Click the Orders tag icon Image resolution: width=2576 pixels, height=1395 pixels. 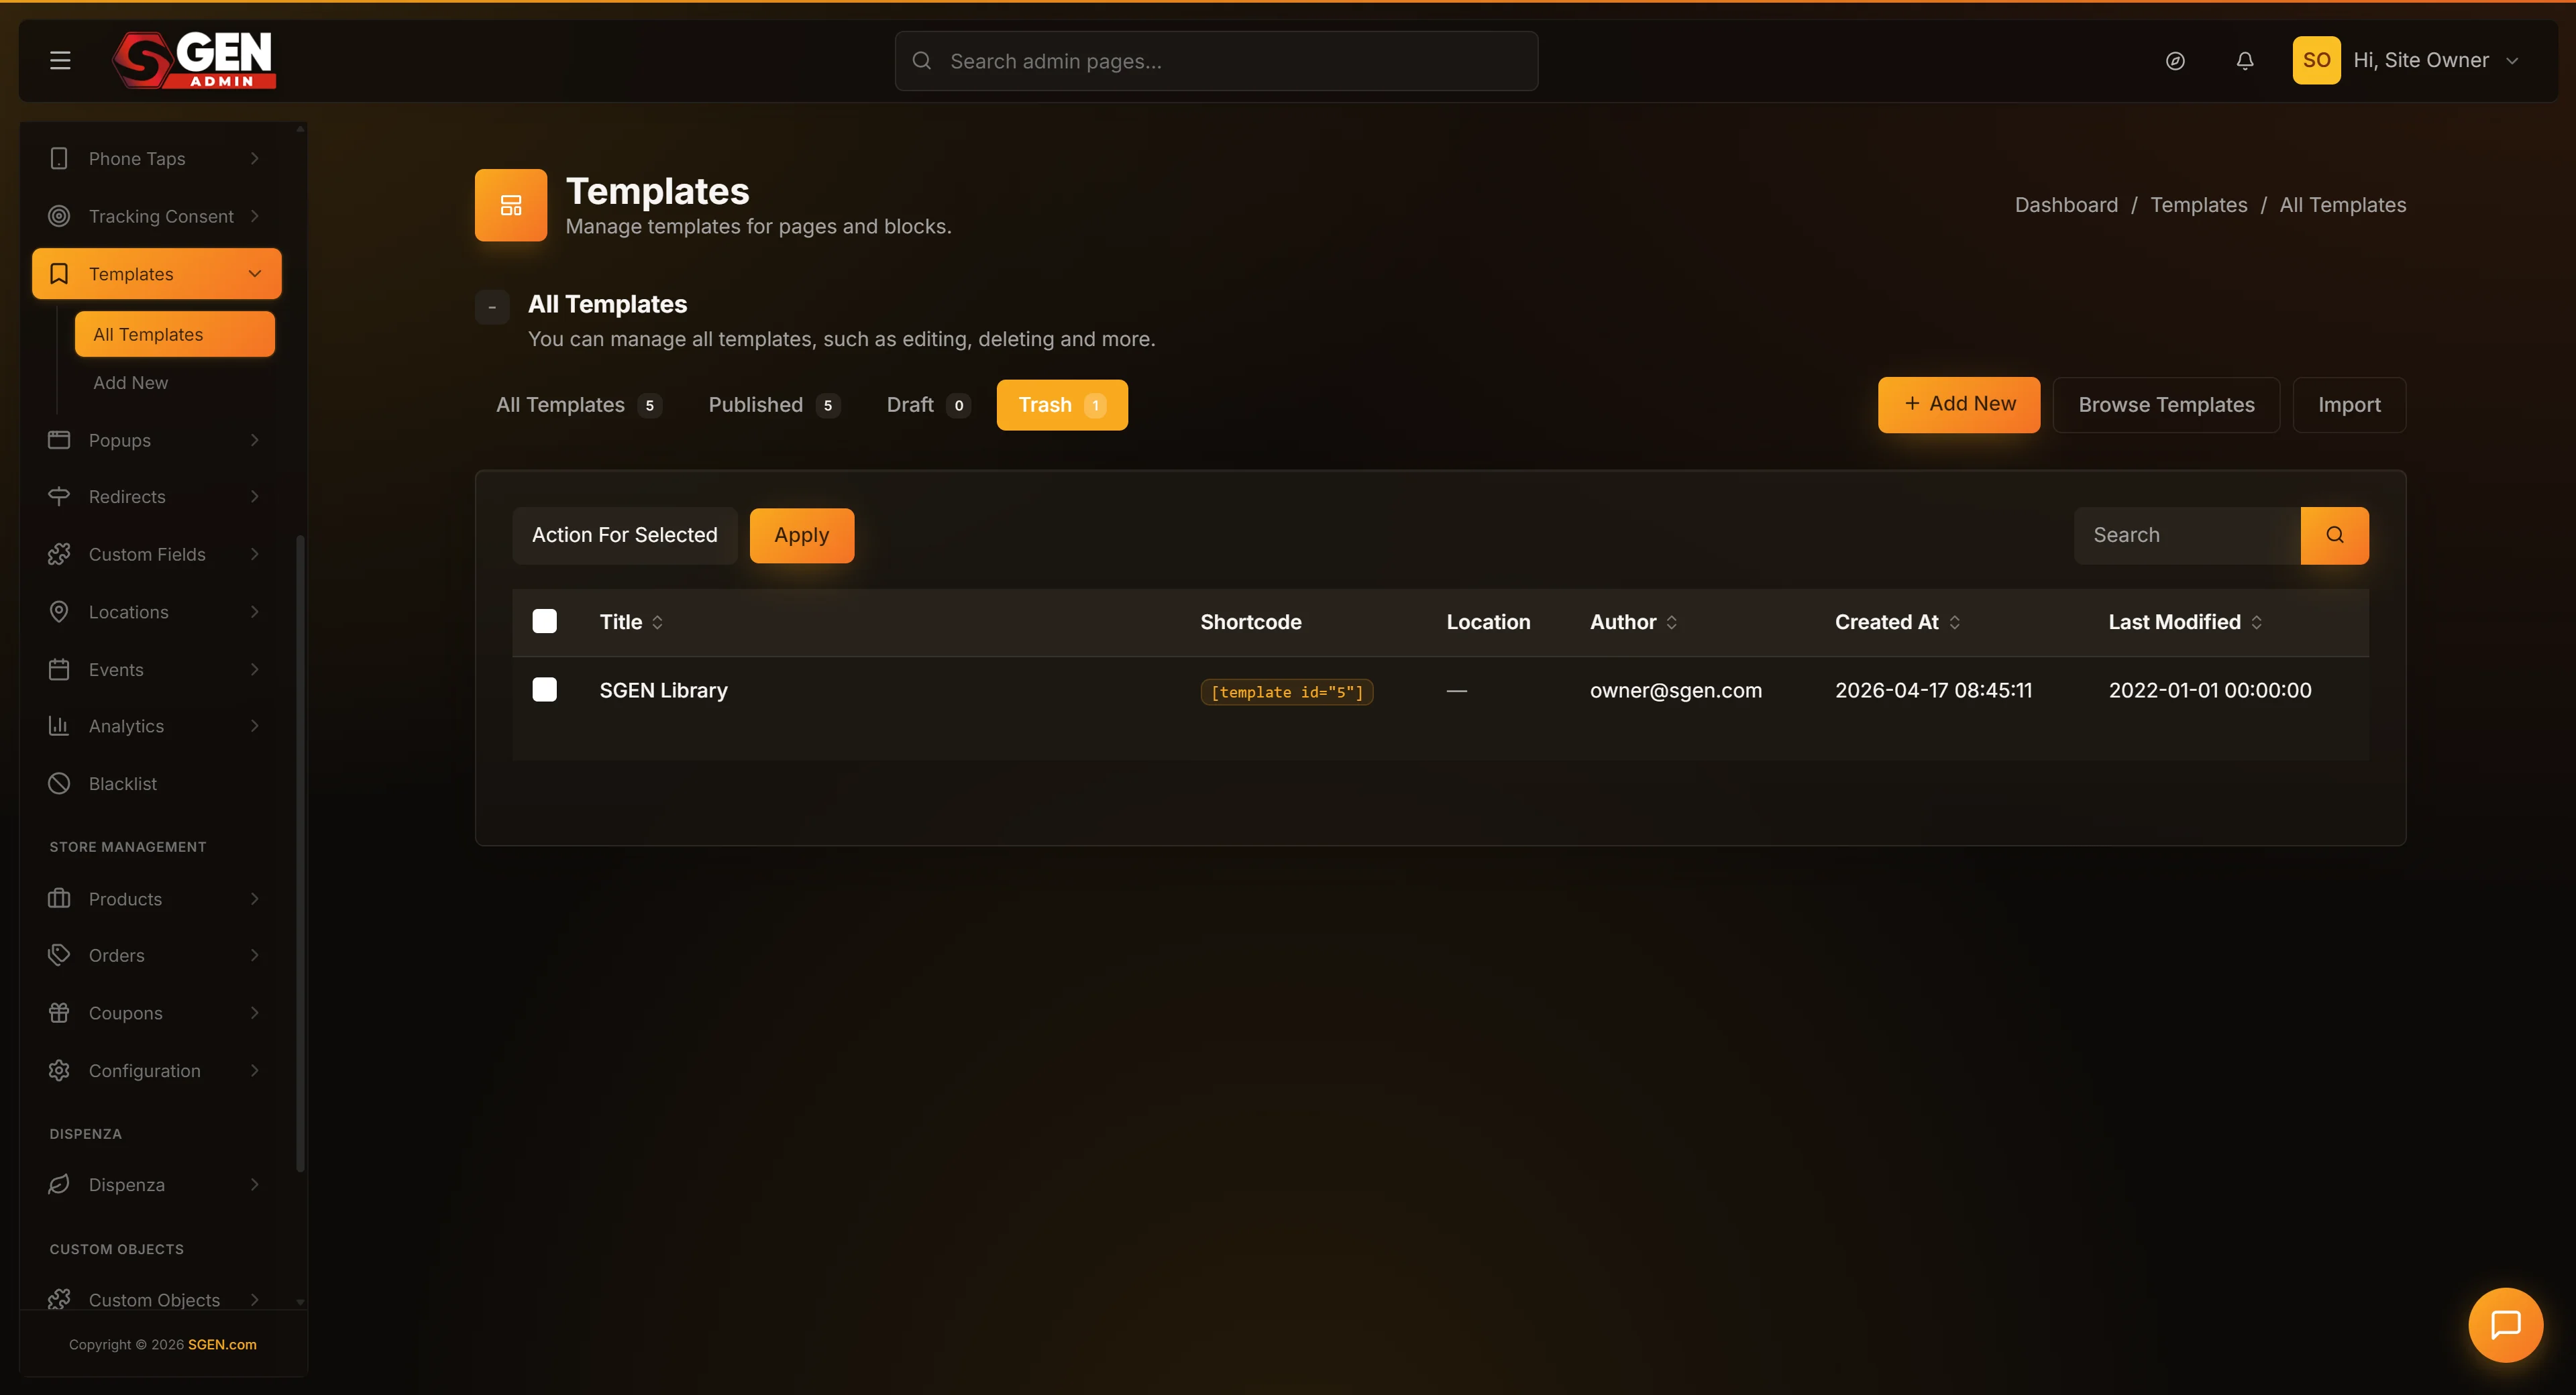(x=59, y=955)
